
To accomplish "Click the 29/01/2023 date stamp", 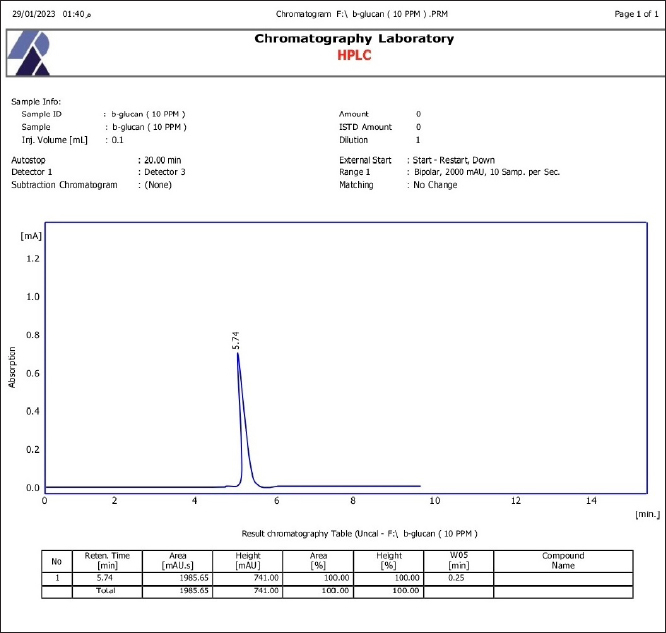I will [33, 15].
